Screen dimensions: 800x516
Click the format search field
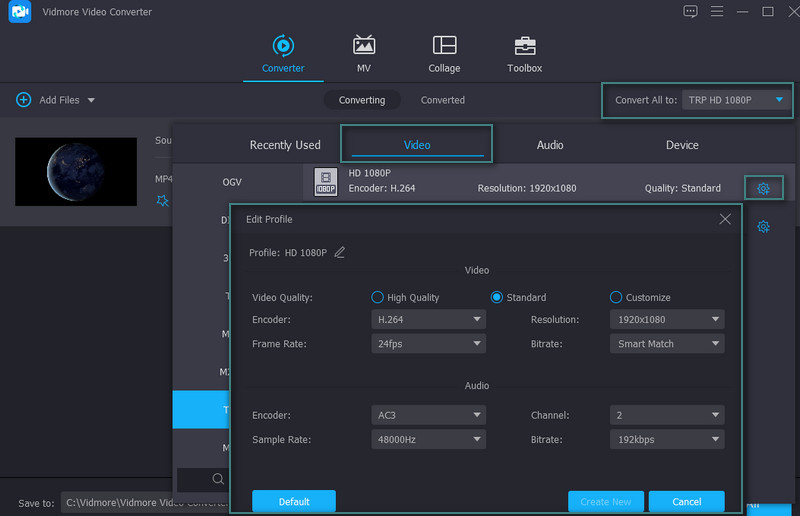click(x=203, y=479)
